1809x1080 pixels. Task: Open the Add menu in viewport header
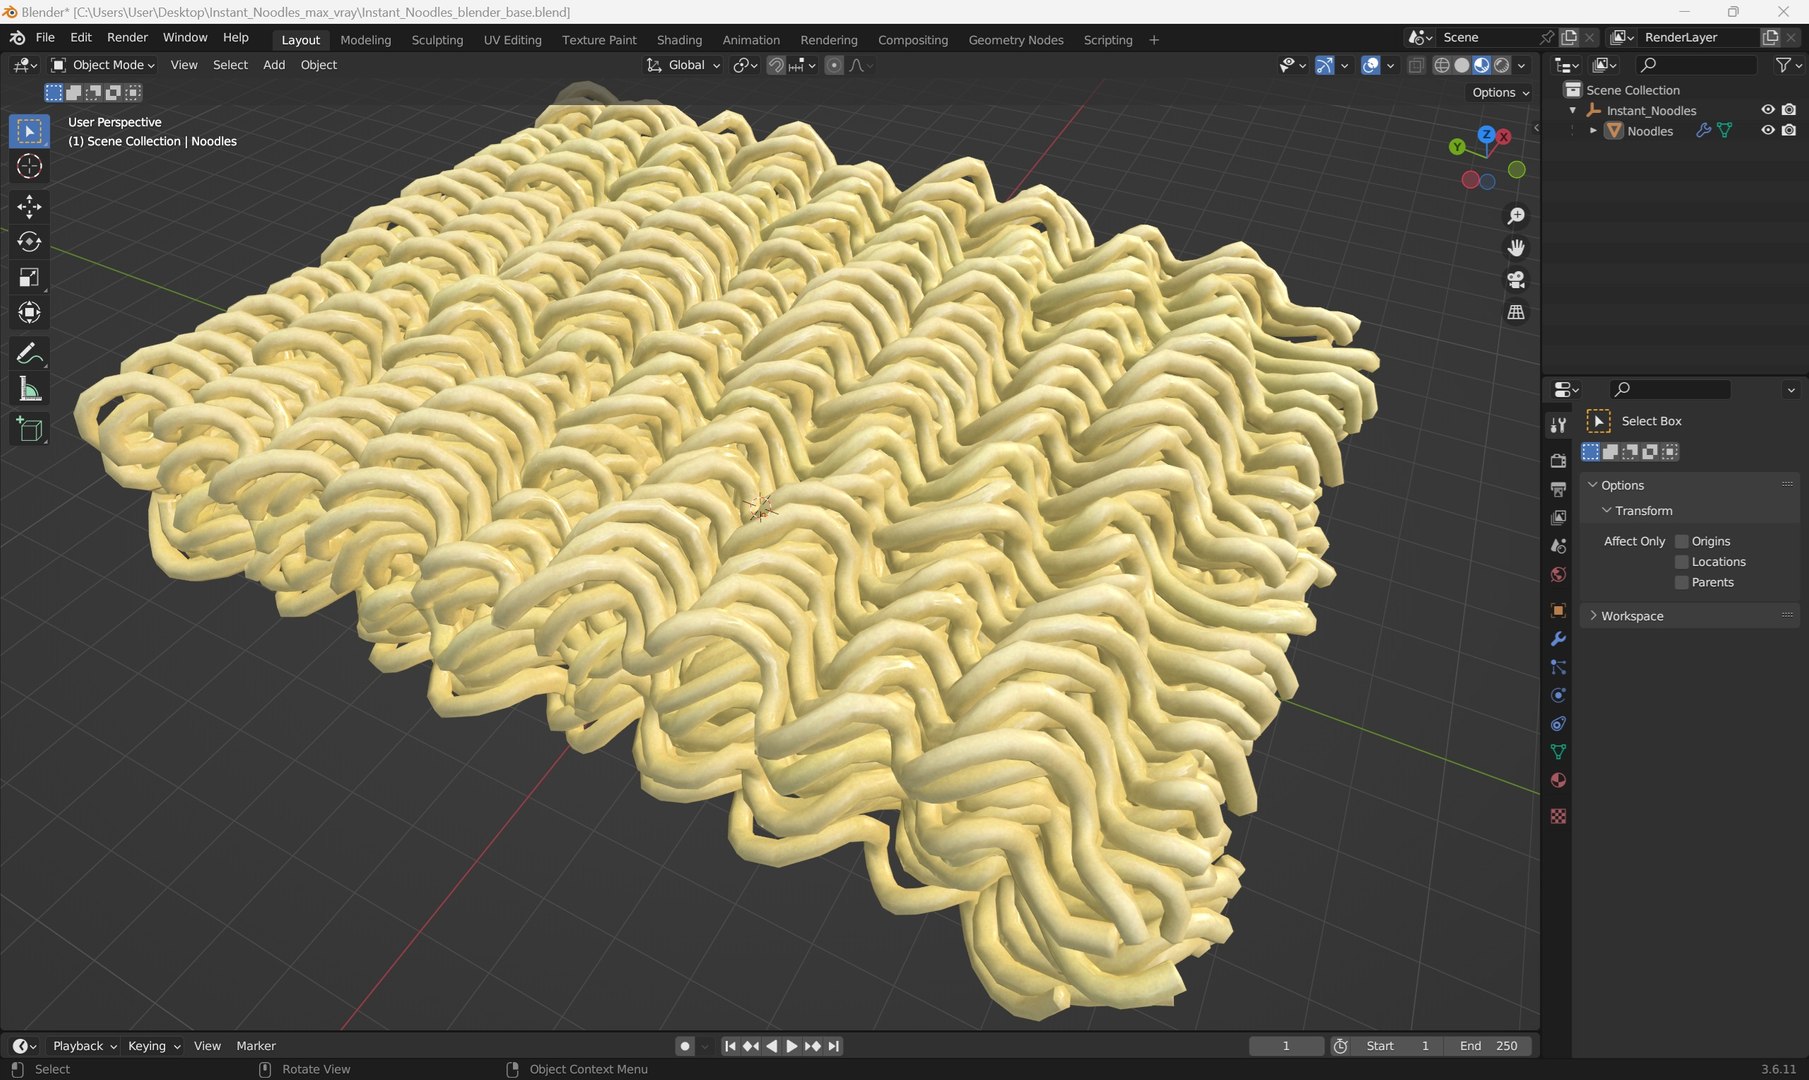click(x=274, y=65)
